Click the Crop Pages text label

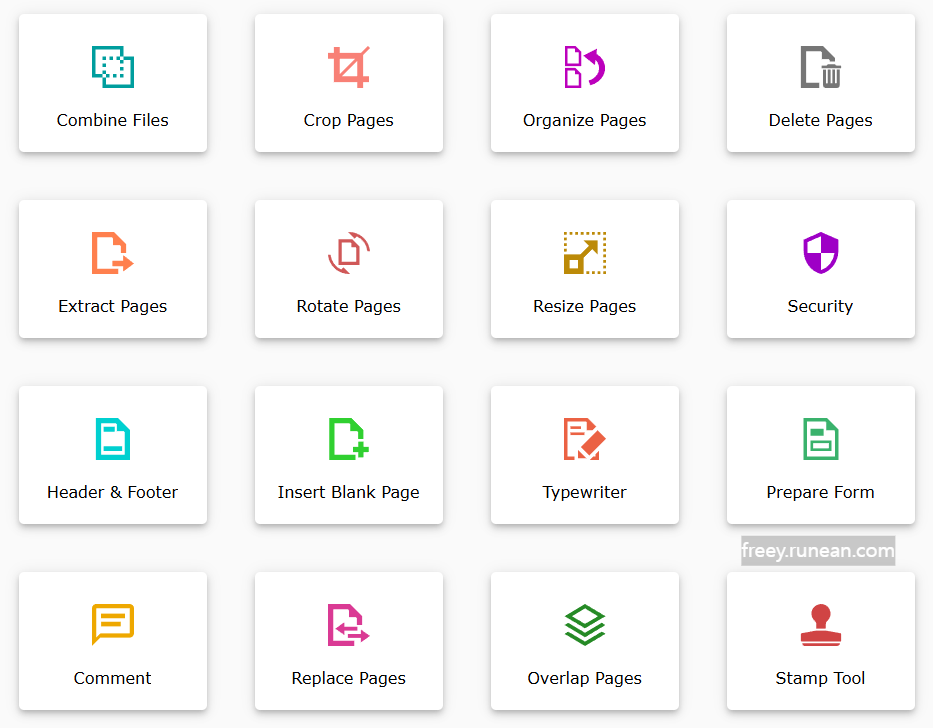(x=348, y=120)
